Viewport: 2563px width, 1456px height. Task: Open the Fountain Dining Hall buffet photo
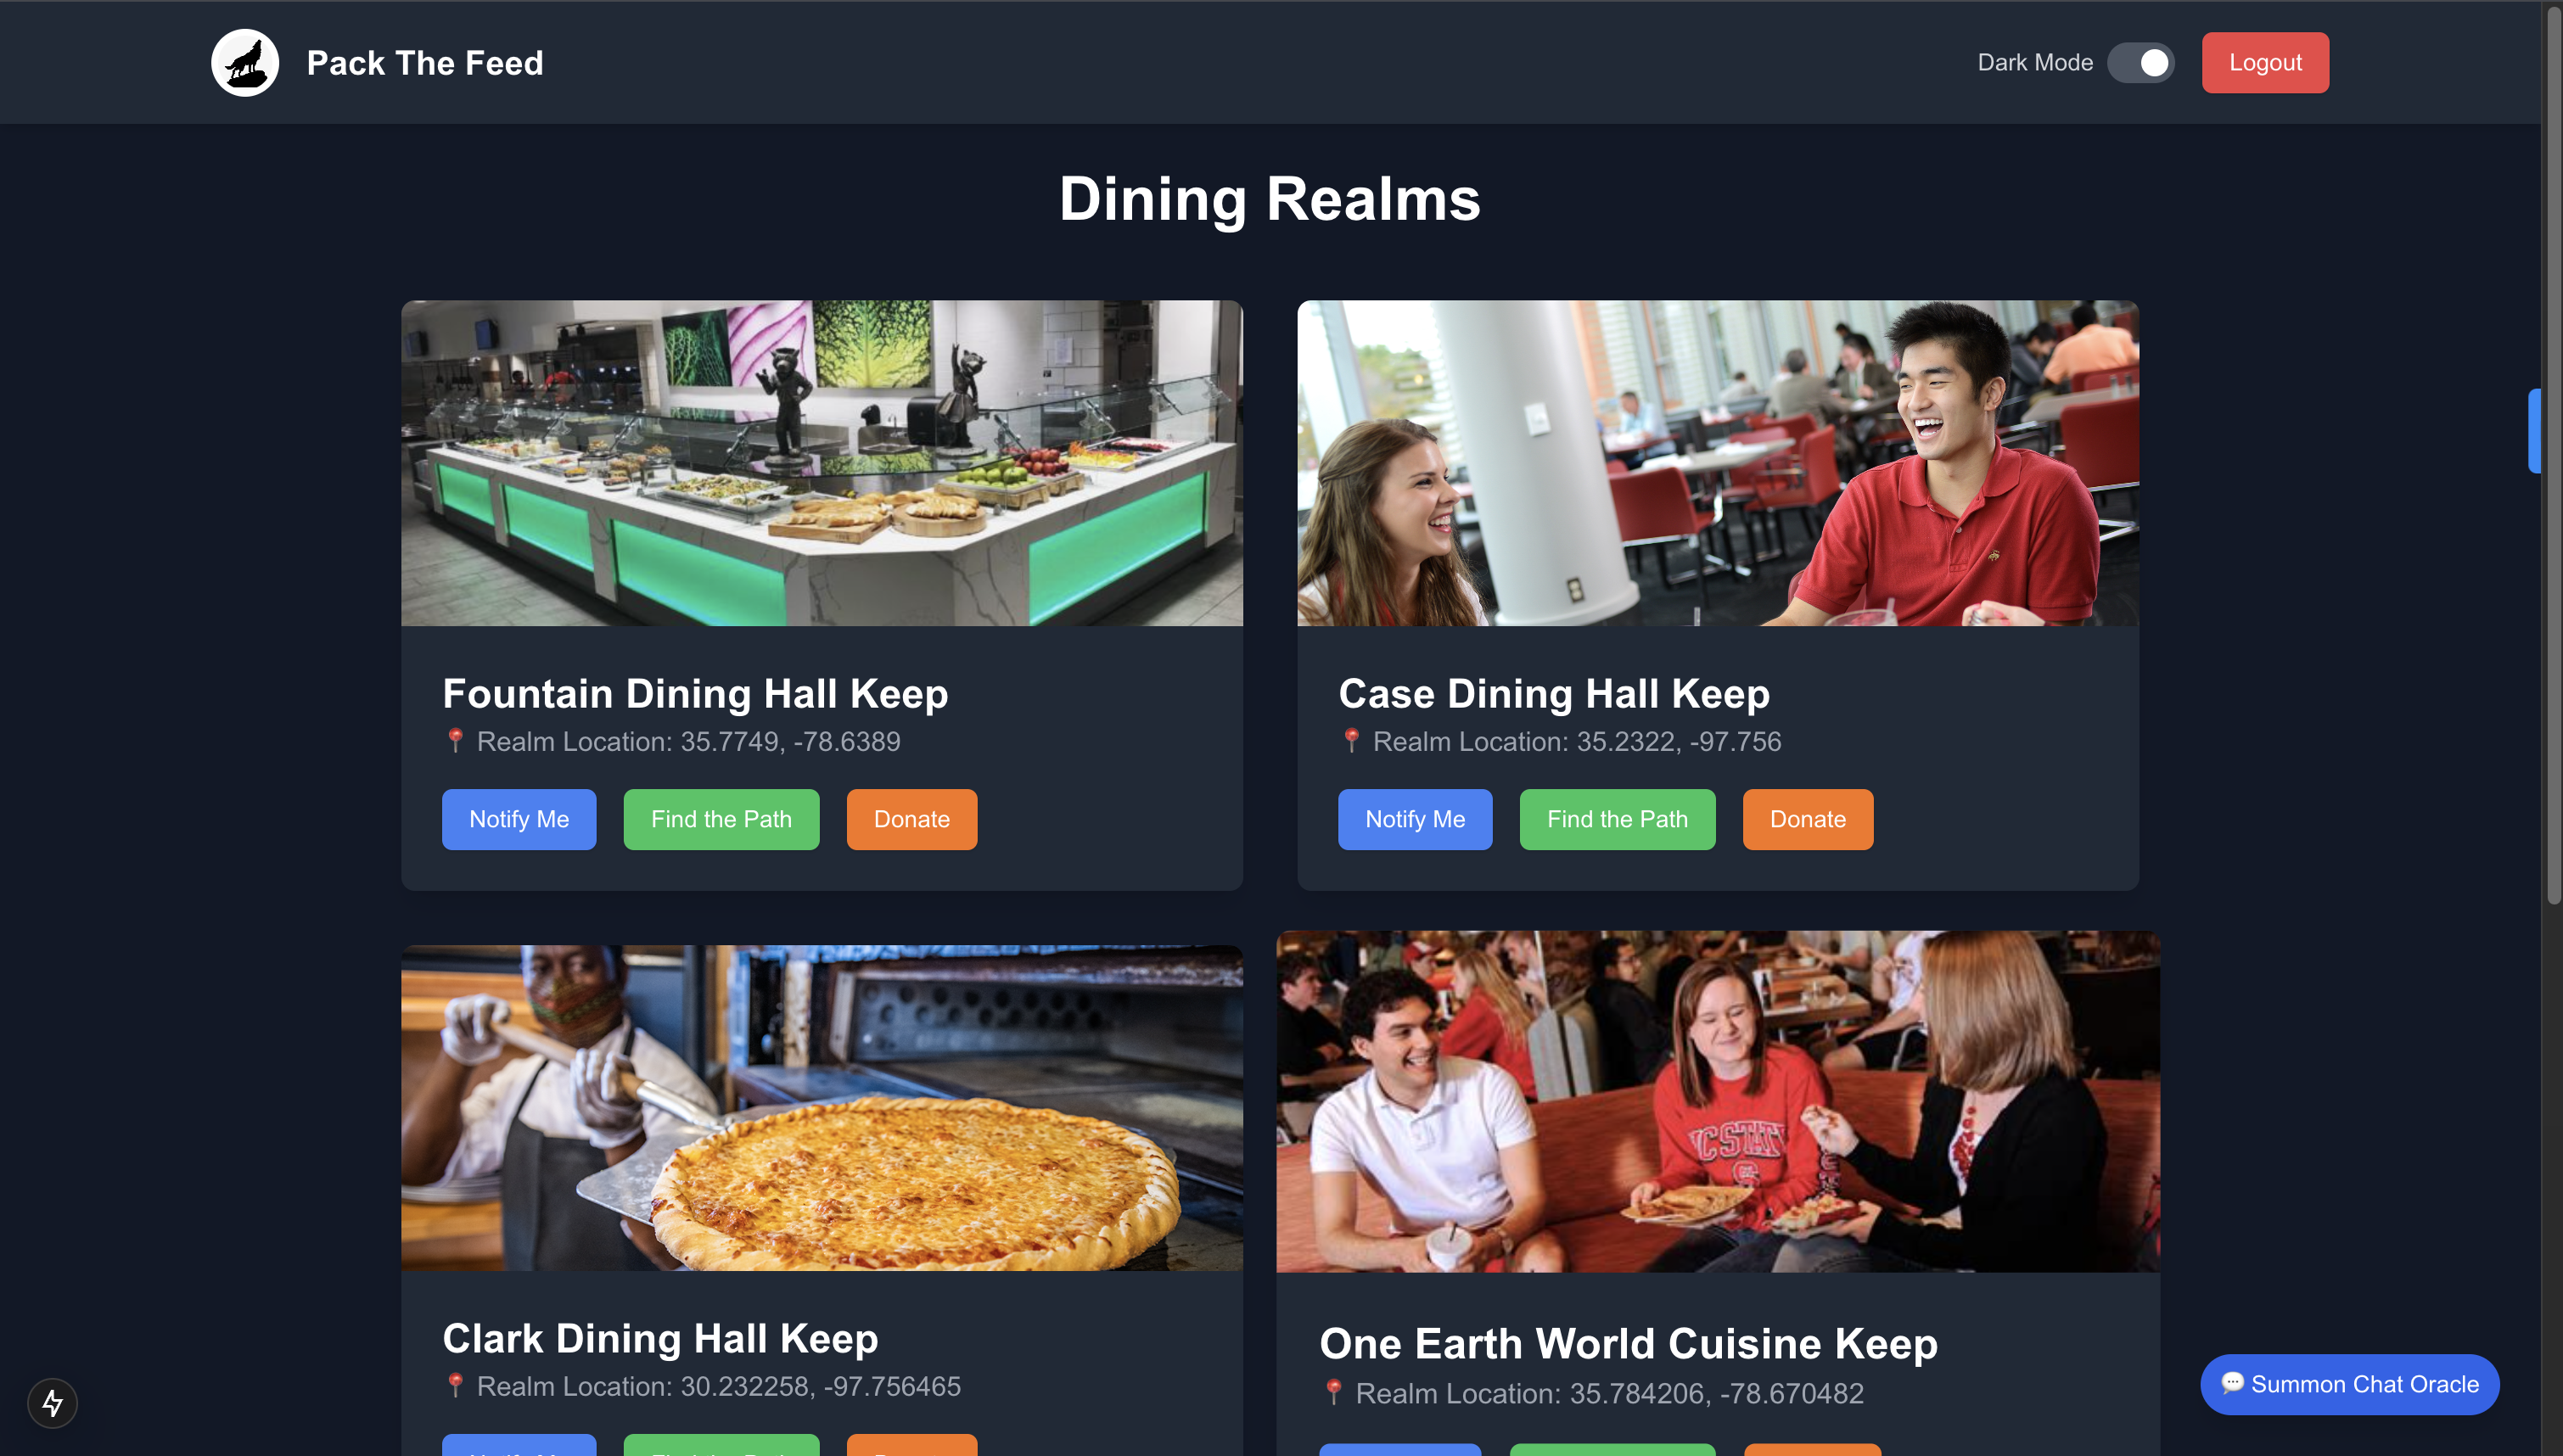click(x=822, y=463)
